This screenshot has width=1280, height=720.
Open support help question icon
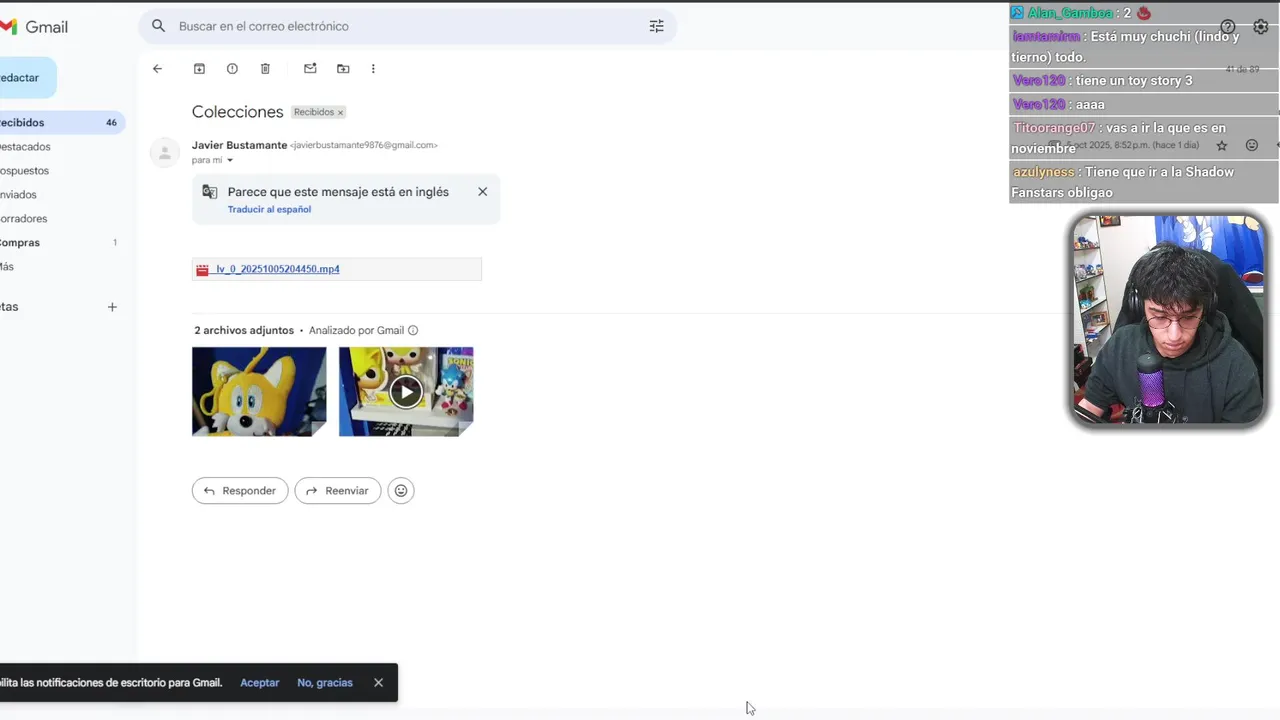(x=1228, y=27)
